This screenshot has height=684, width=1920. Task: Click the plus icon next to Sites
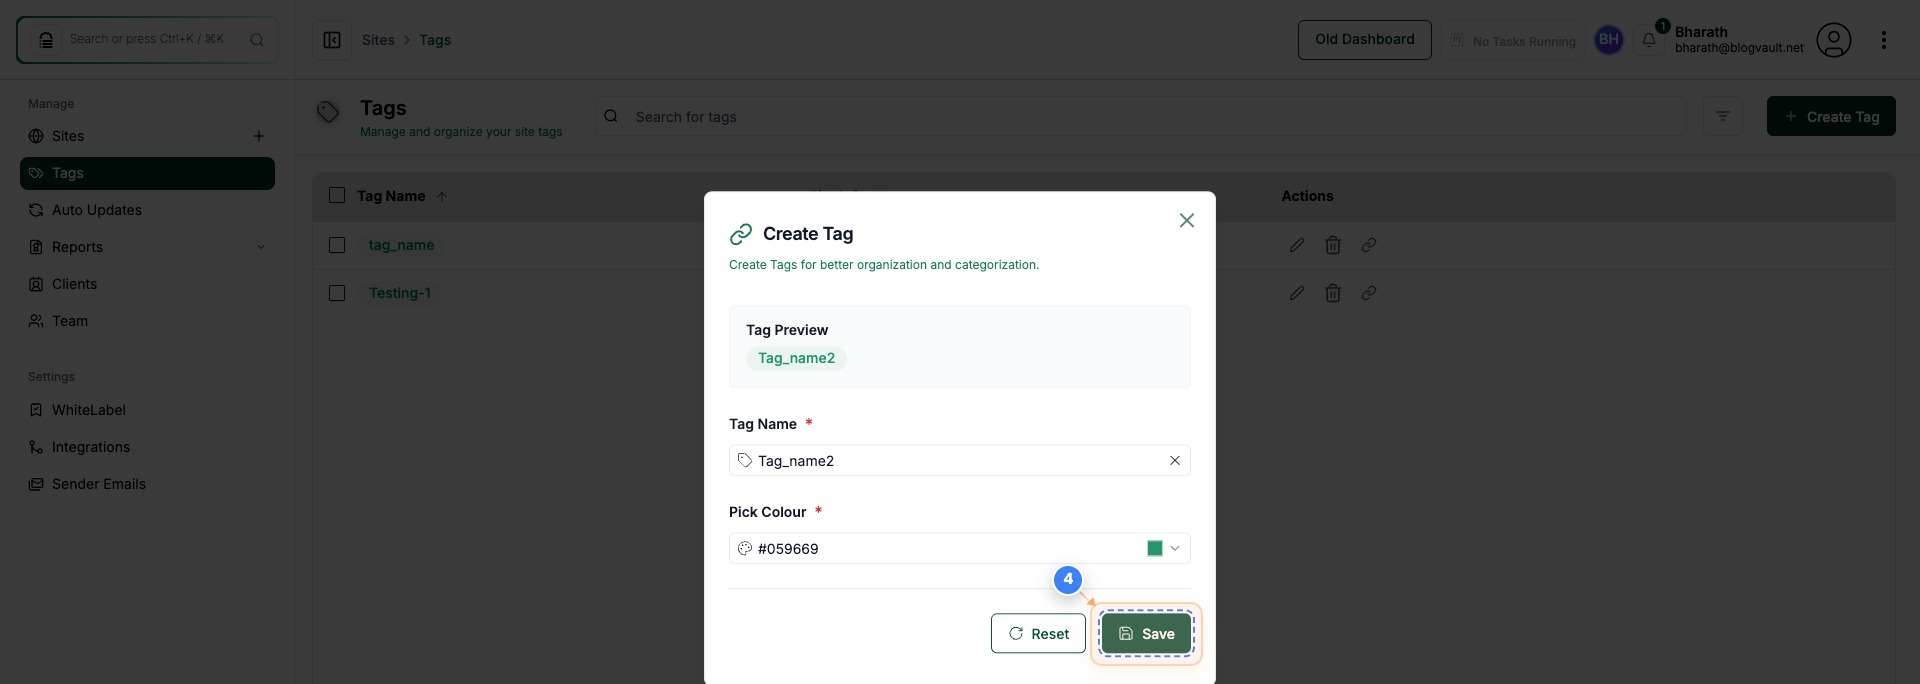pos(259,135)
